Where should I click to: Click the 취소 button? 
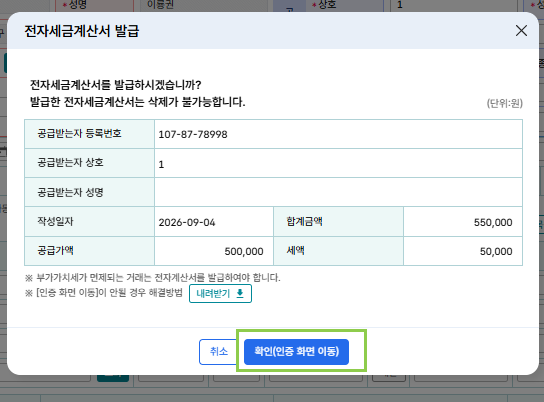[219, 351]
